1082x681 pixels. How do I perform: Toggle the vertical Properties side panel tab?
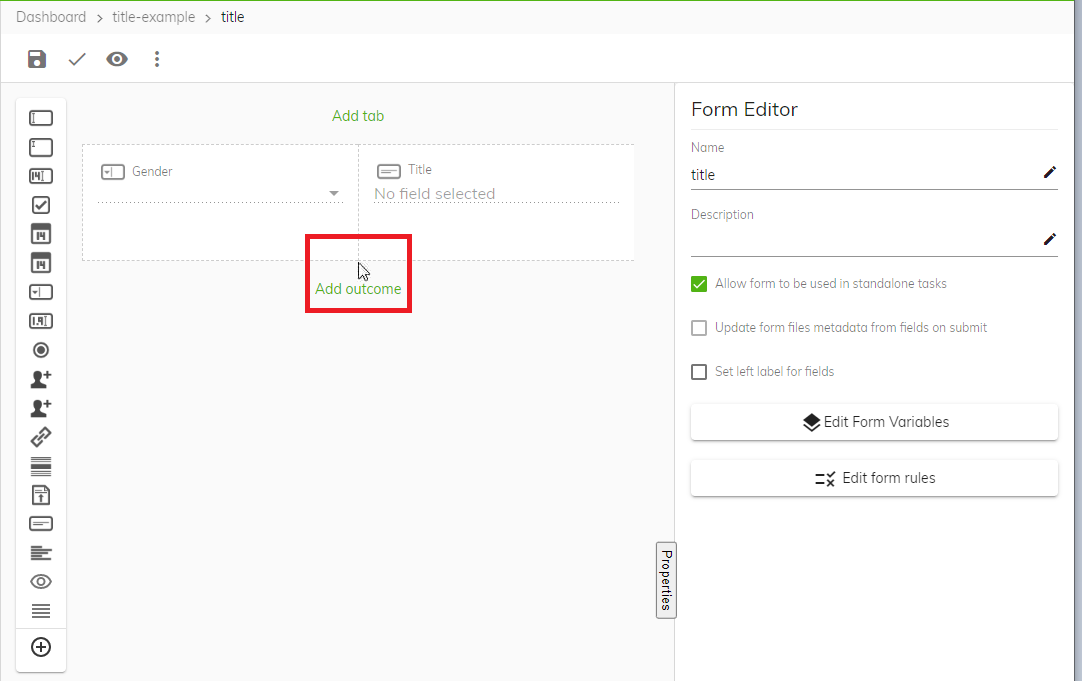(x=666, y=580)
